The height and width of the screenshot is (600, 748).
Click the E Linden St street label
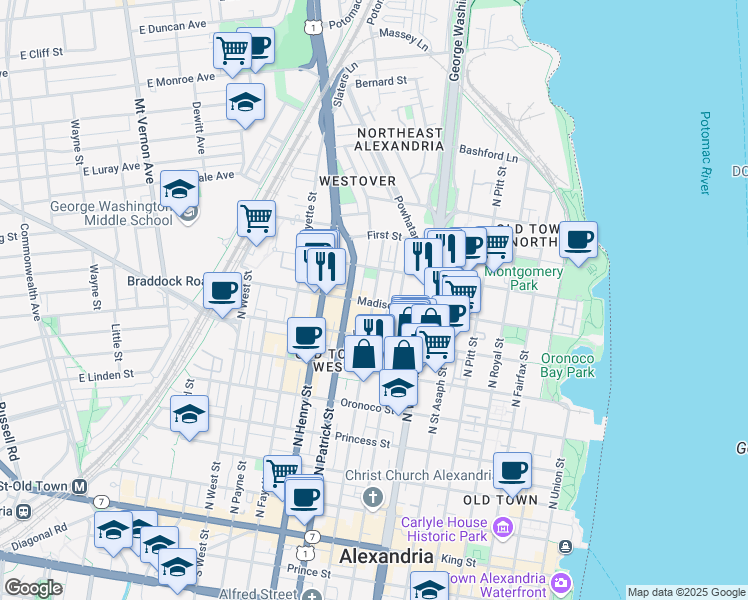pos(106,376)
